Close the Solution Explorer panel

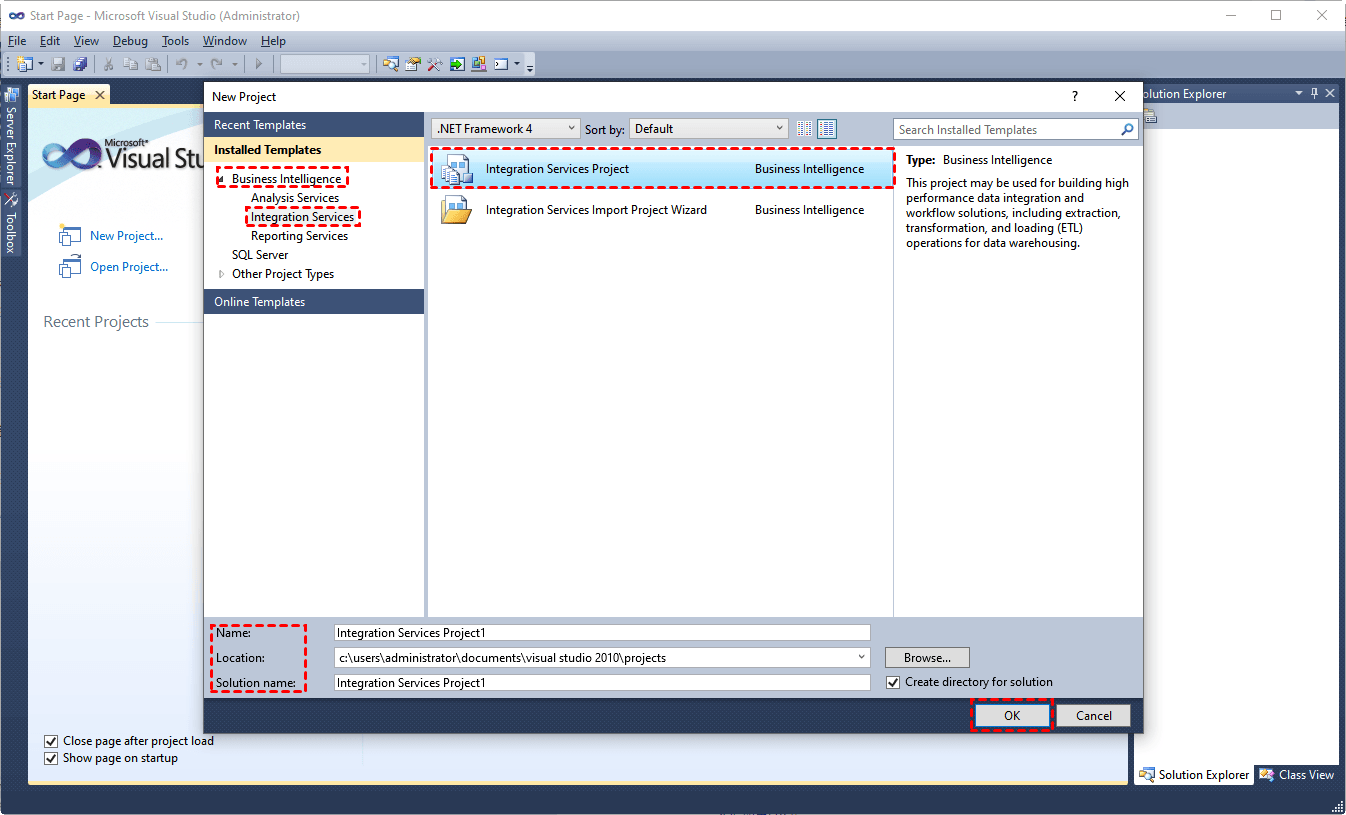[x=1330, y=93]
